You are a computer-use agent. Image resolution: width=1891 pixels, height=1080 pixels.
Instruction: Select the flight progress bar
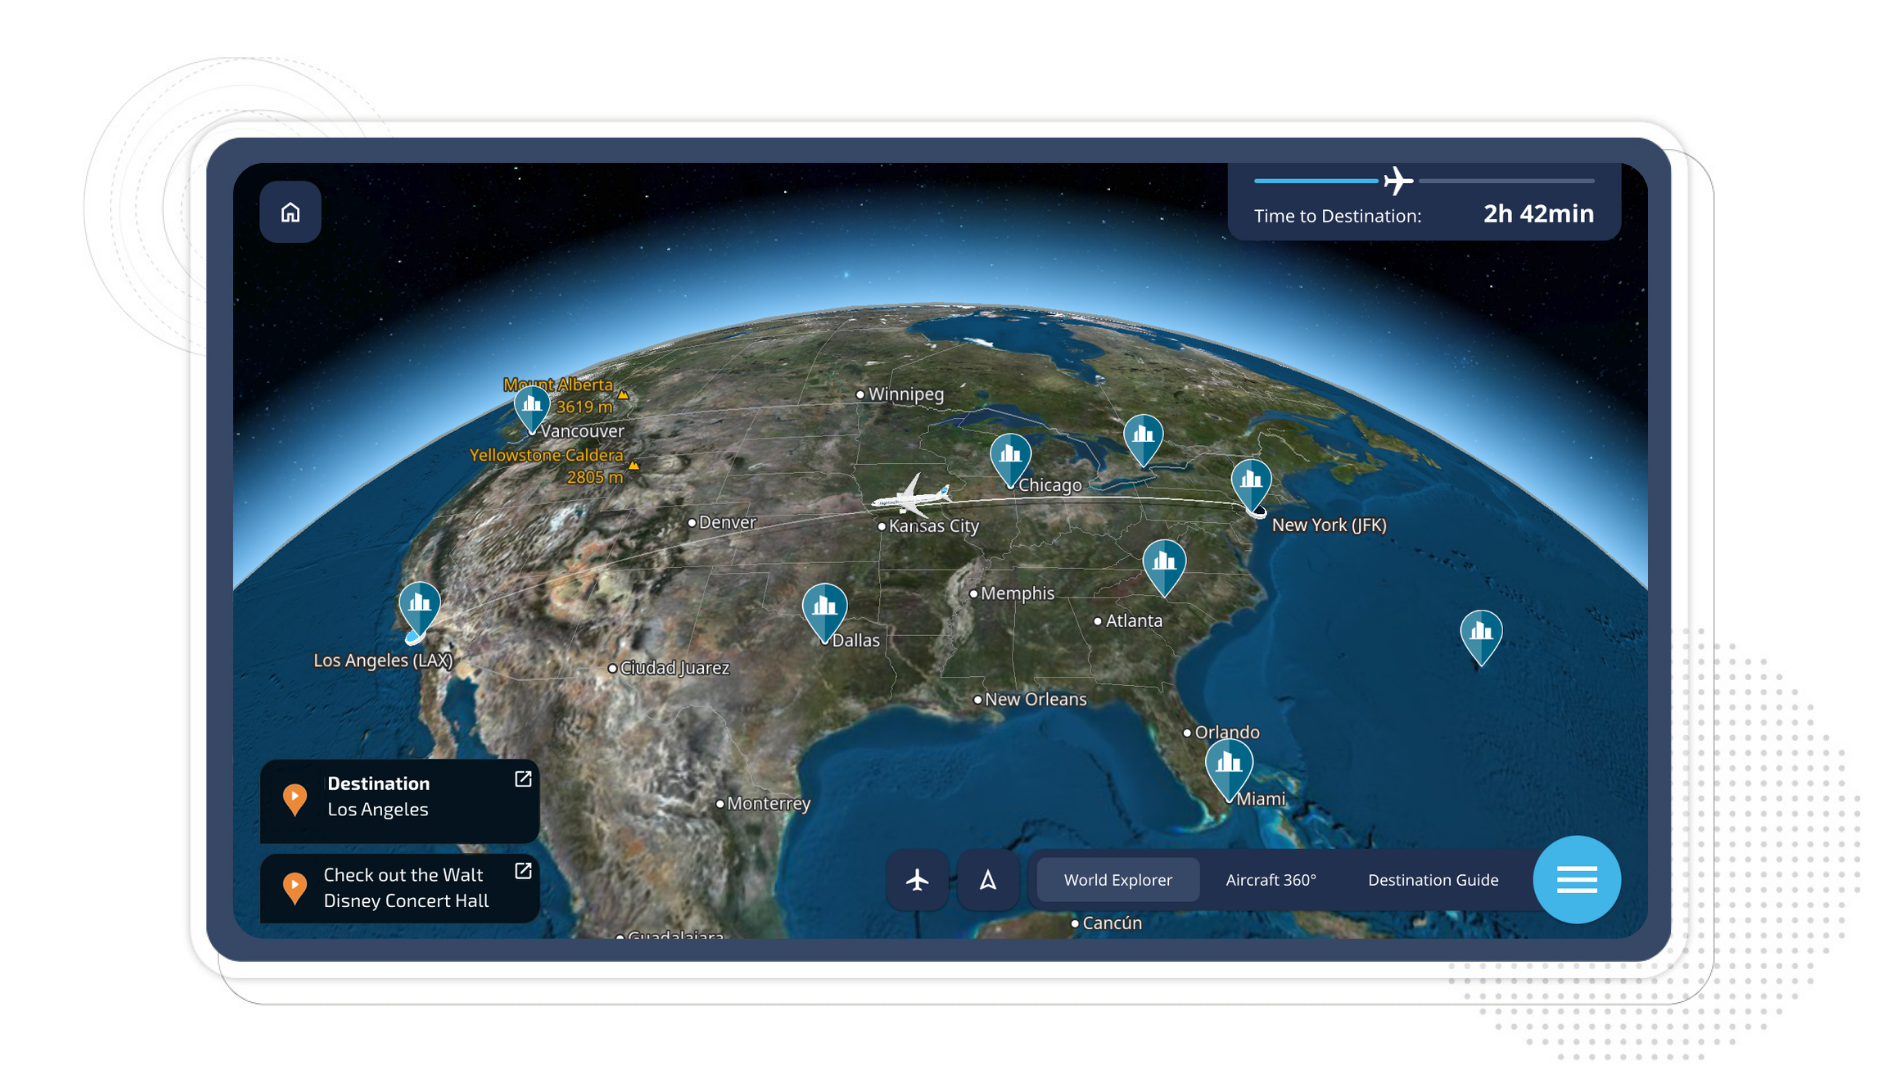coord(1424,181)
